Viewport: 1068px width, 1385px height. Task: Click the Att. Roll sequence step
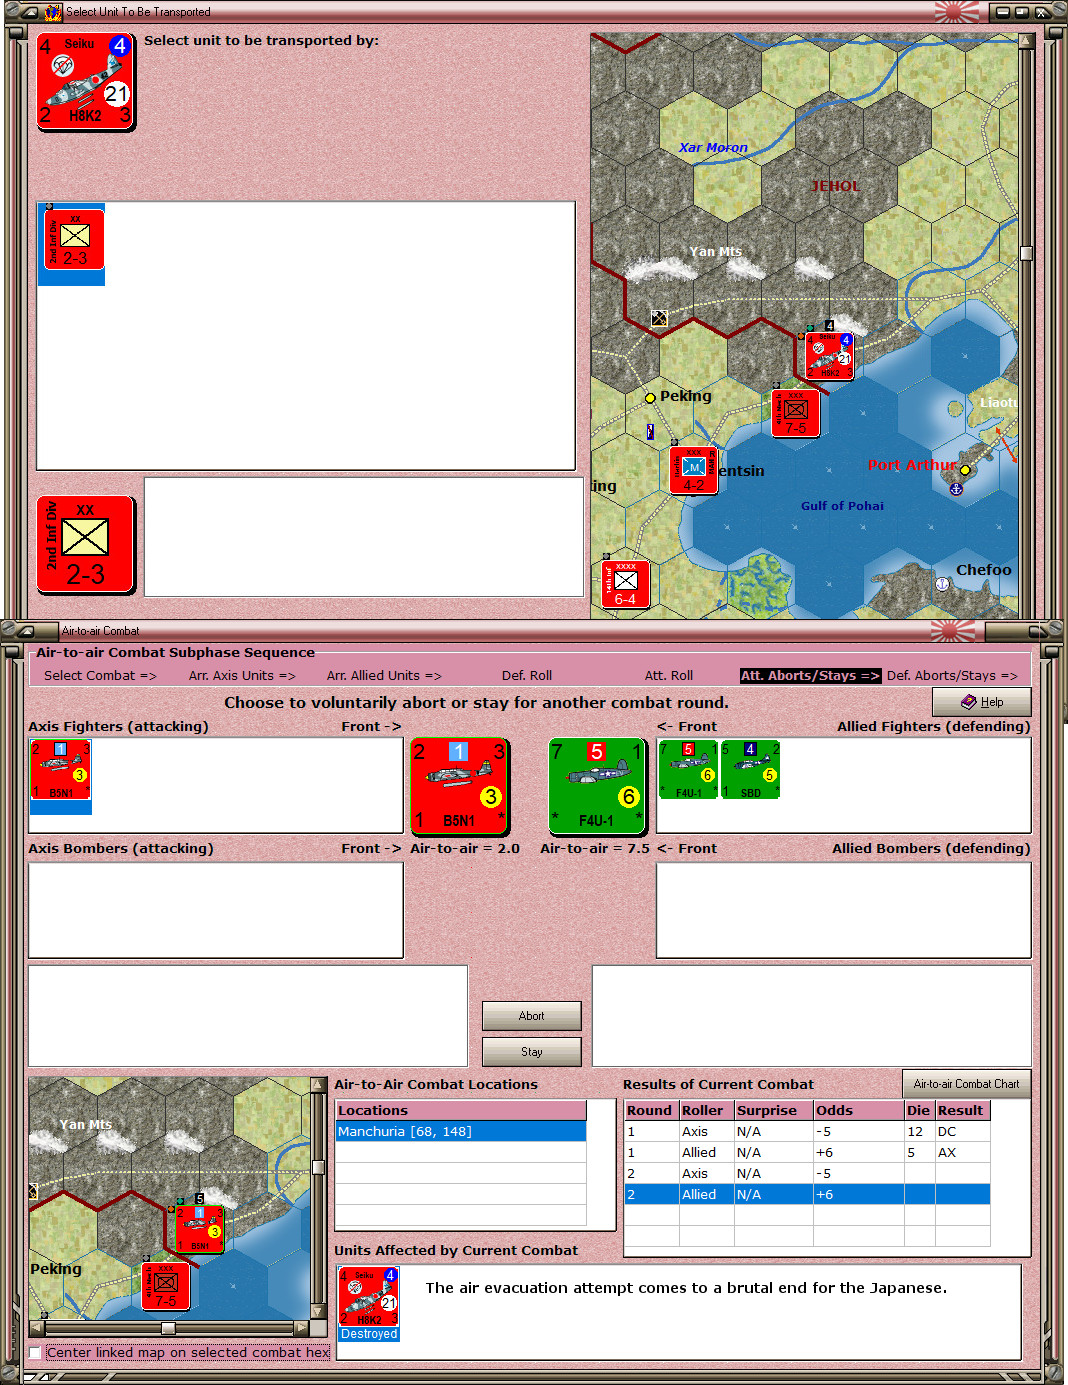point(669,676)
